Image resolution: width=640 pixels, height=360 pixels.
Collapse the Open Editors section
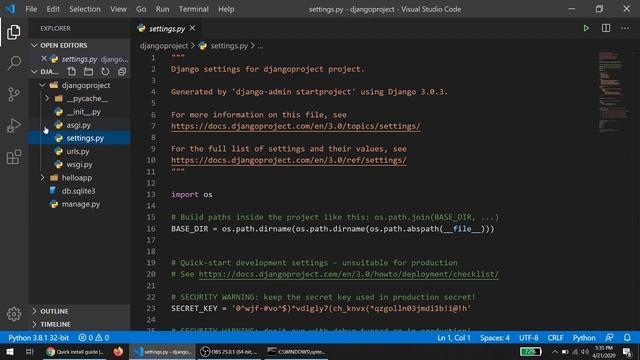pos(34,45)
